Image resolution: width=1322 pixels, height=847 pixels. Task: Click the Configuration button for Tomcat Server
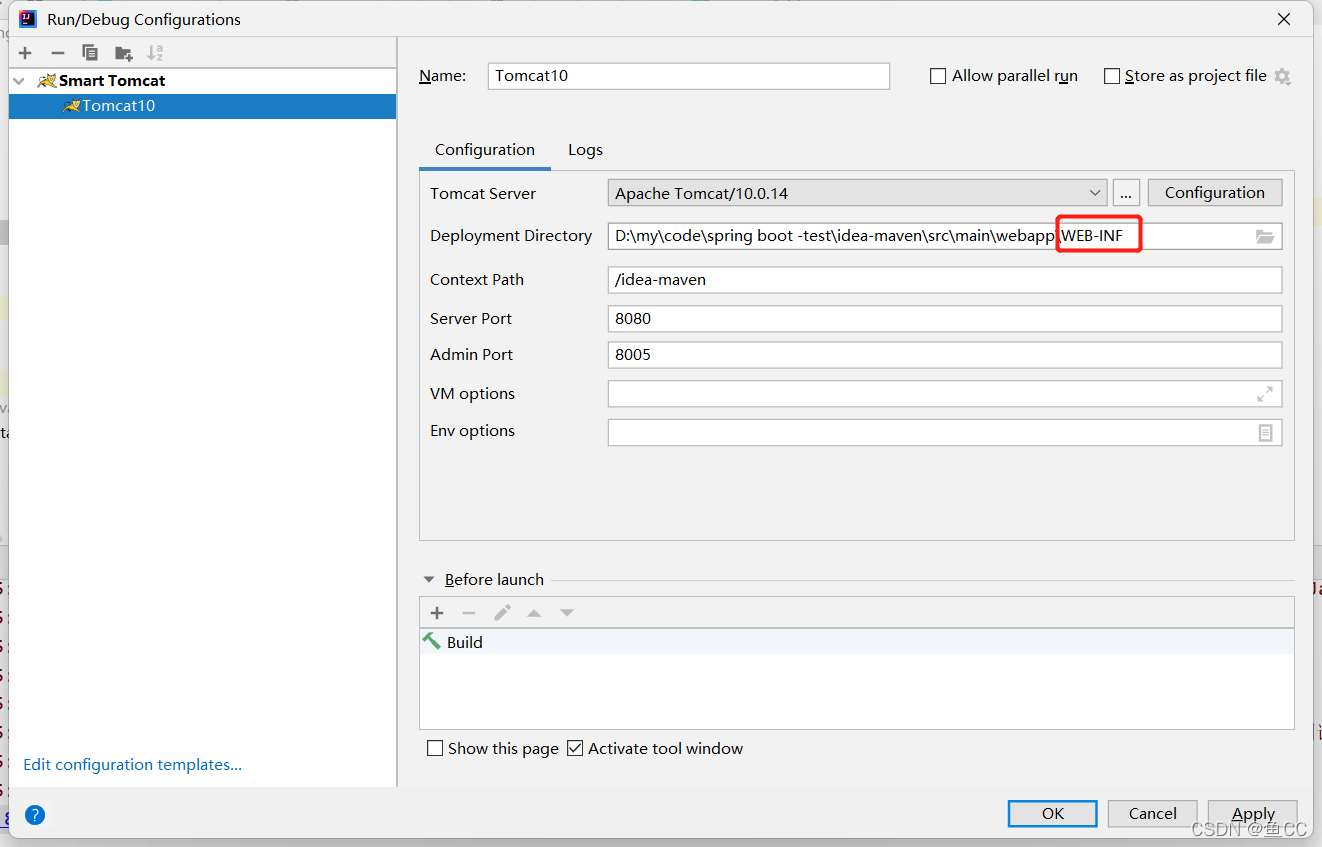1215,193
